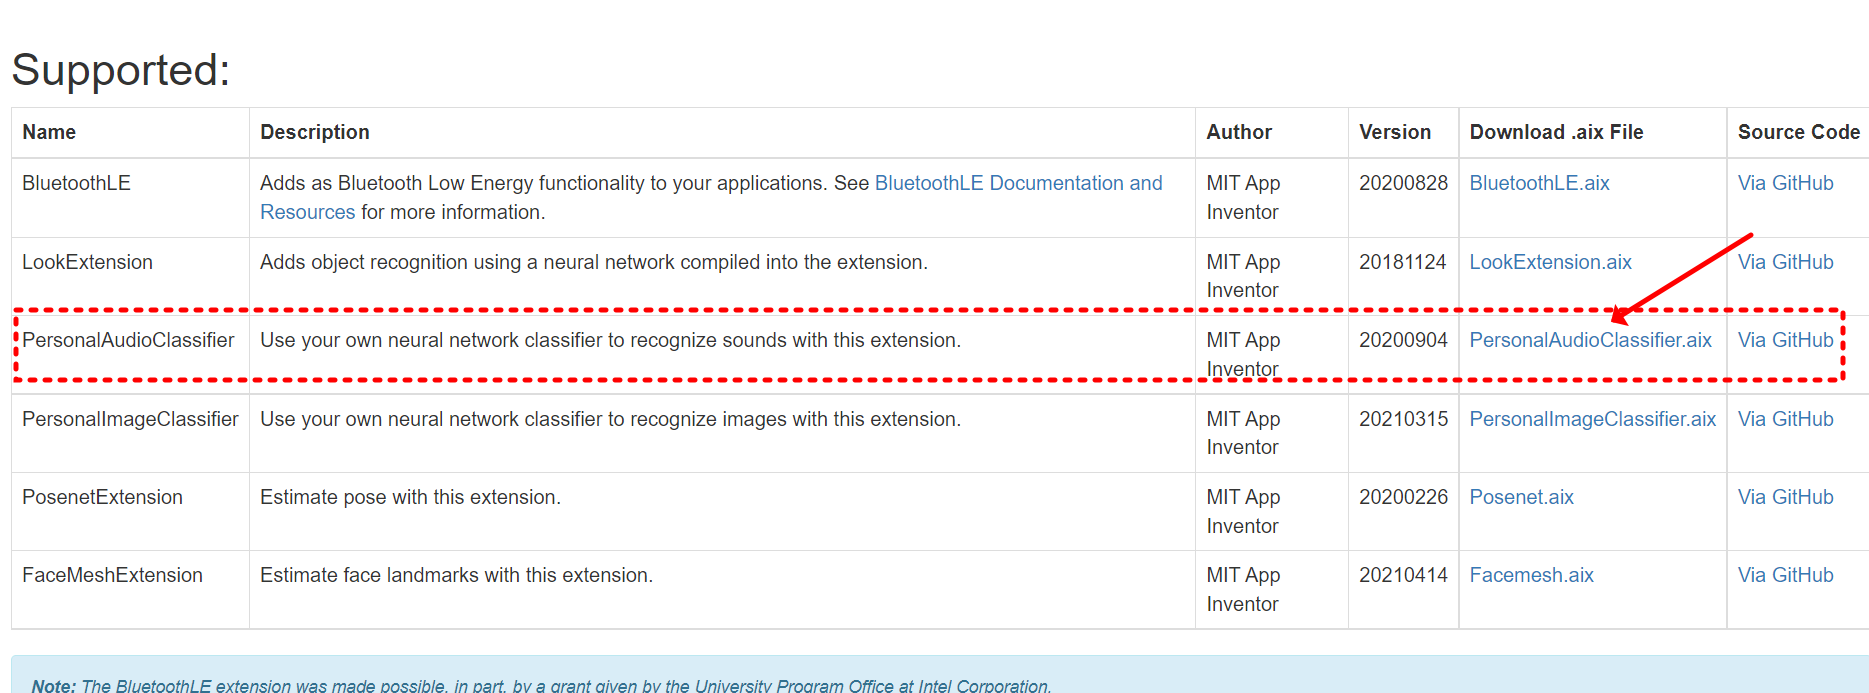Download the Posenet.aix file
This screenshot has height=693, width=1869.
click(1521, 497)
